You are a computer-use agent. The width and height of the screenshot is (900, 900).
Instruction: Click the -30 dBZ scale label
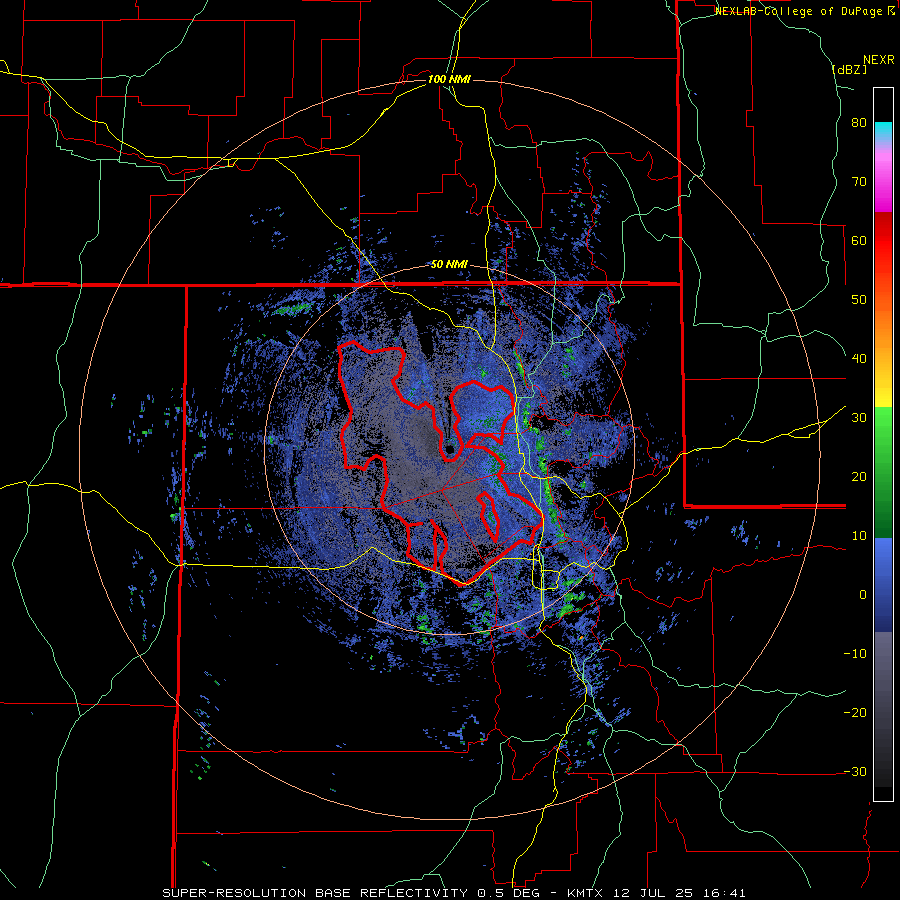point(855,773)
